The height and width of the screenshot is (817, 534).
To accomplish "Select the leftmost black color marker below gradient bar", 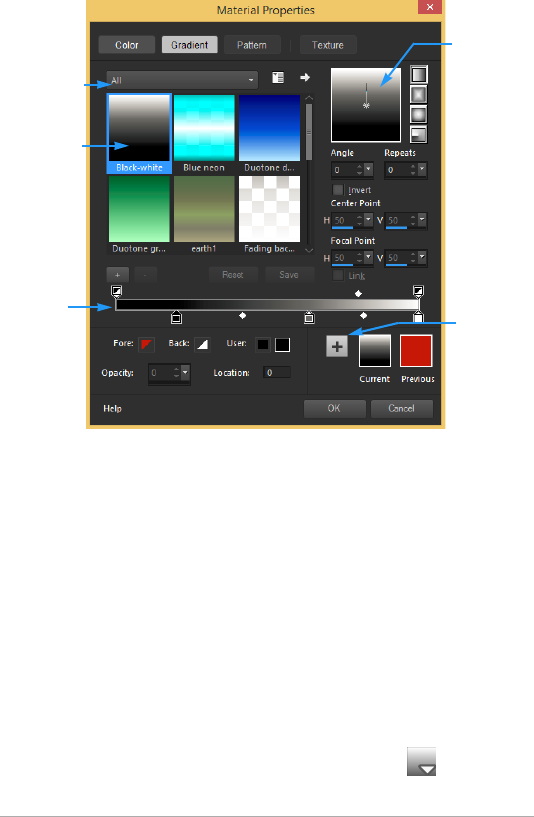I will pyautogui.click(x=176, y=317).
